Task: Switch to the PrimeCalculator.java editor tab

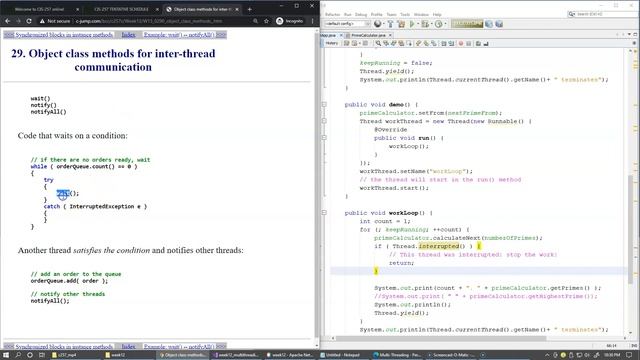Action: (369, 36)
